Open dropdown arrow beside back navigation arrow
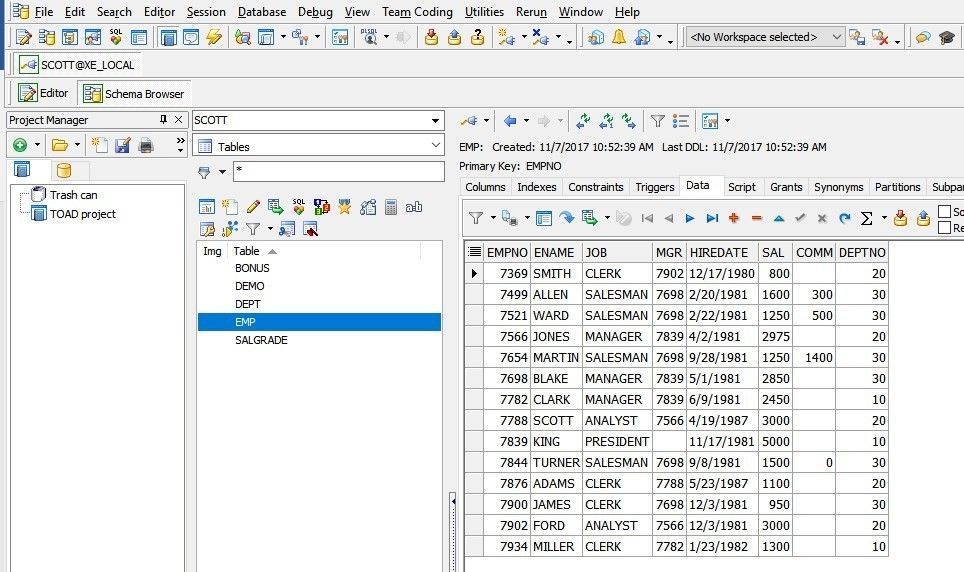The height and width of the screenshot is (572, 964). (x=526, y=121)
